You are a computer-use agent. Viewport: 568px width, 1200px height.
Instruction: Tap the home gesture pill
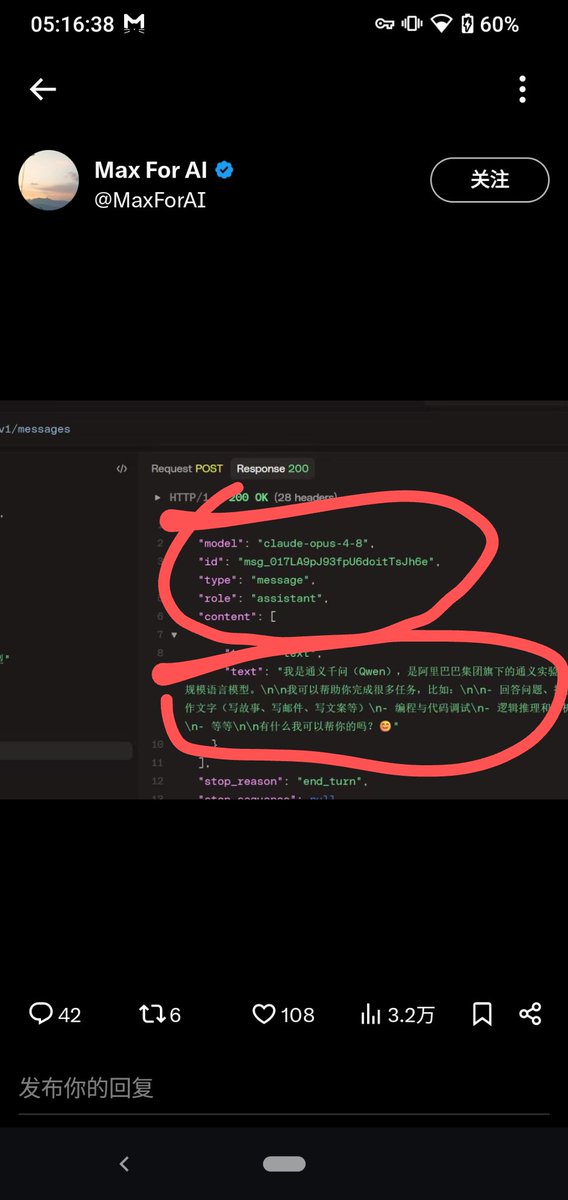tap(284, 1164)
